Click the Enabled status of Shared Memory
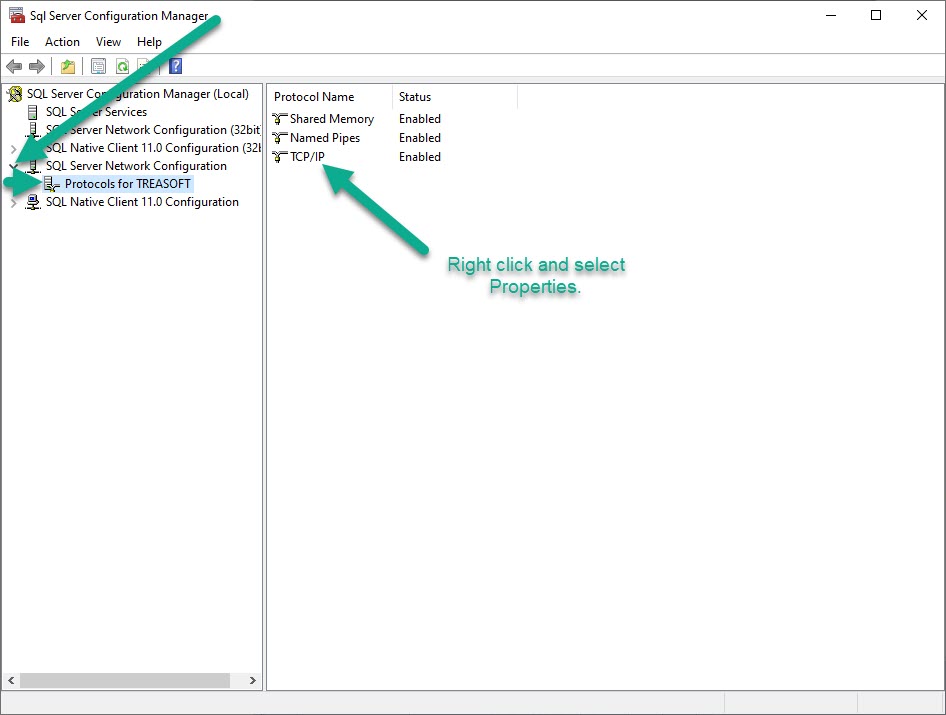 pos(420,119)
